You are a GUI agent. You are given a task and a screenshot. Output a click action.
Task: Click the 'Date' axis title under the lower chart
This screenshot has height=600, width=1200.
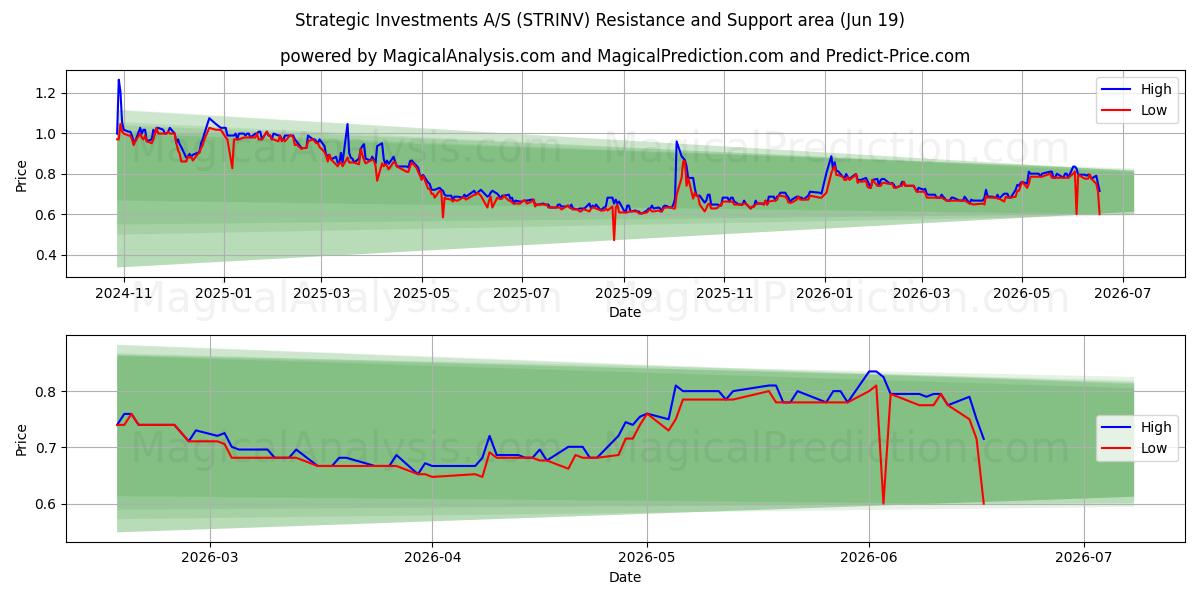(625, 577)
